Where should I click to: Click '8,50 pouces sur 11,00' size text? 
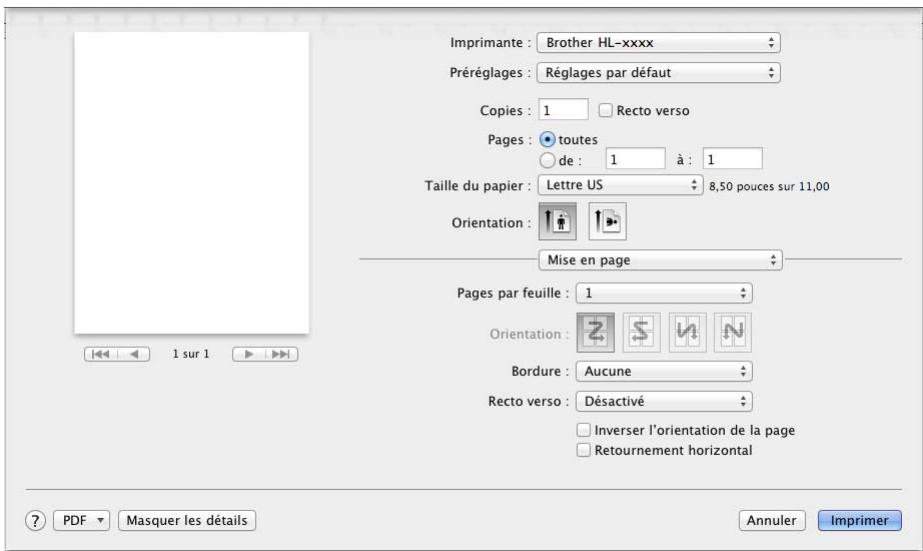click(769, 186)
